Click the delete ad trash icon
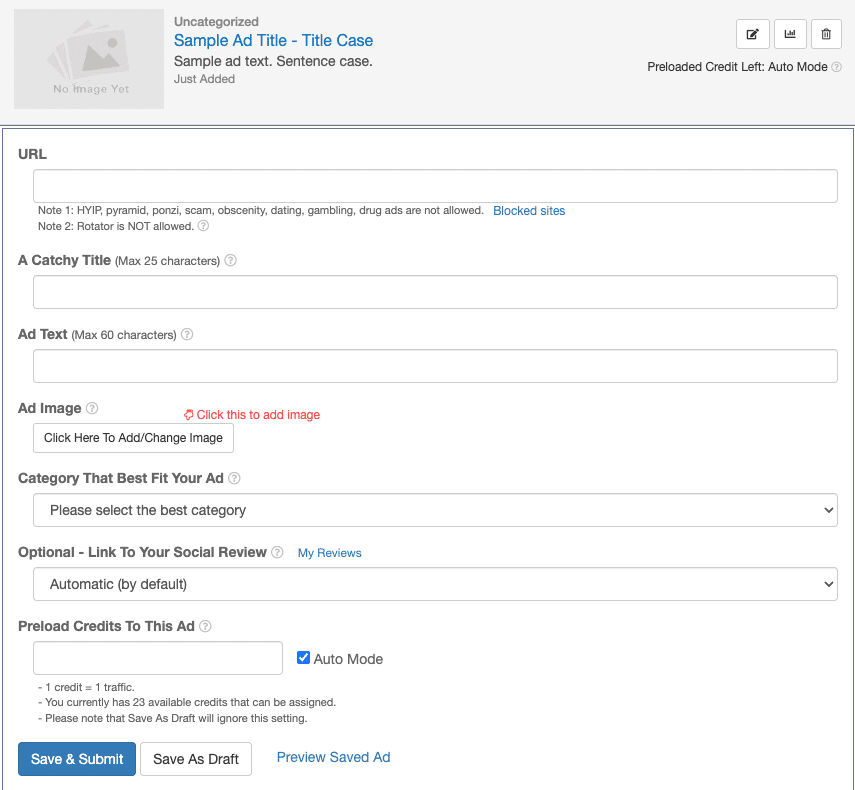This screenshot has width=855, height=790. 826,34
